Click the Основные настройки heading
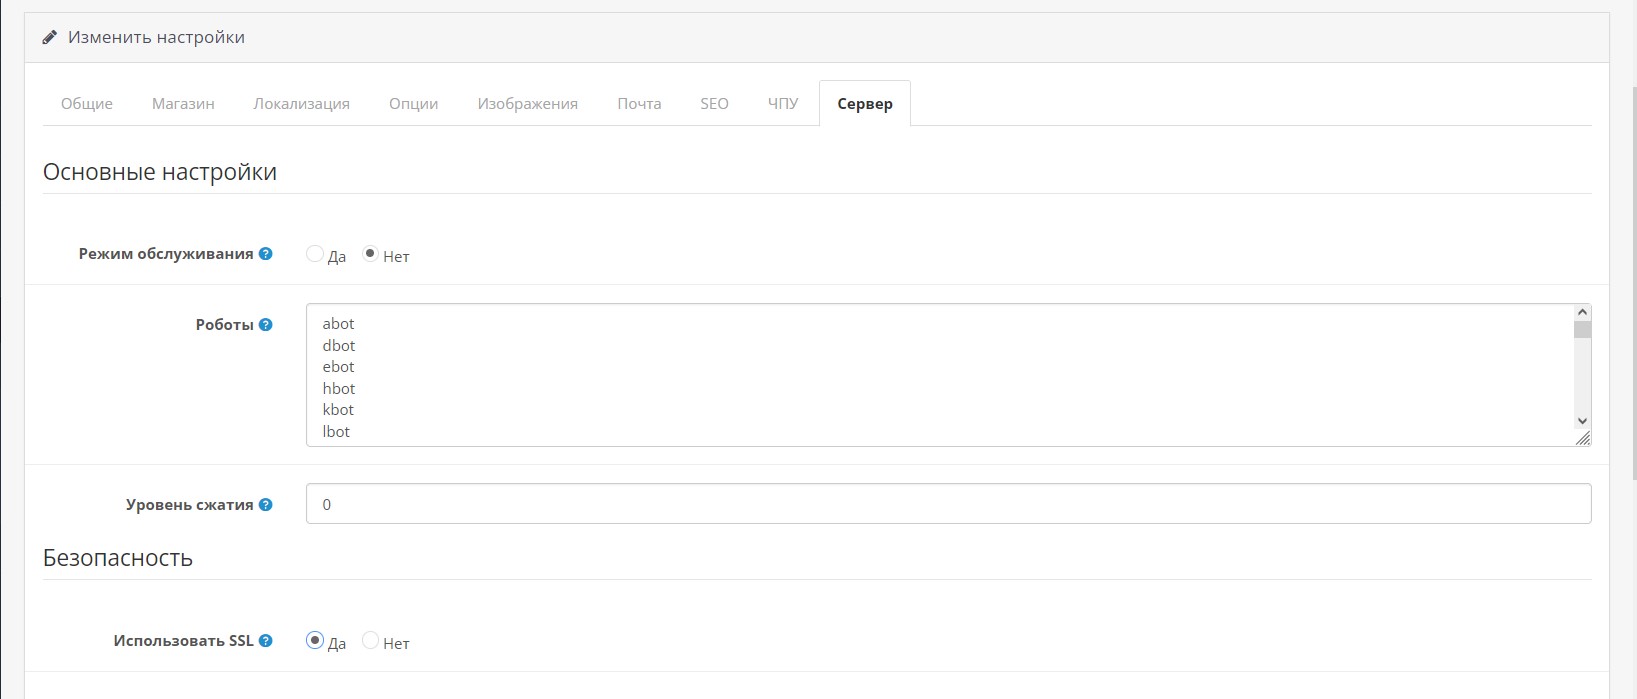The height and width of the screenshot is (699, 1637). tap(160, 172)
